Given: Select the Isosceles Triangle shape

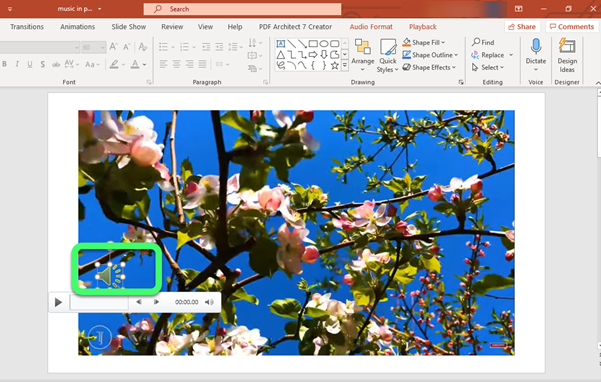Looking at the screenshot, I should (281, 55).
